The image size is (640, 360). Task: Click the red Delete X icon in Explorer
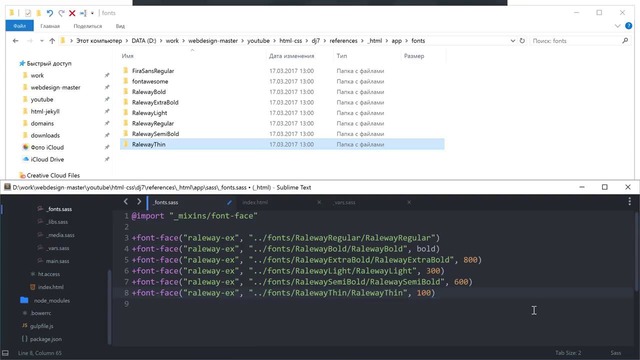pos(72,13)
